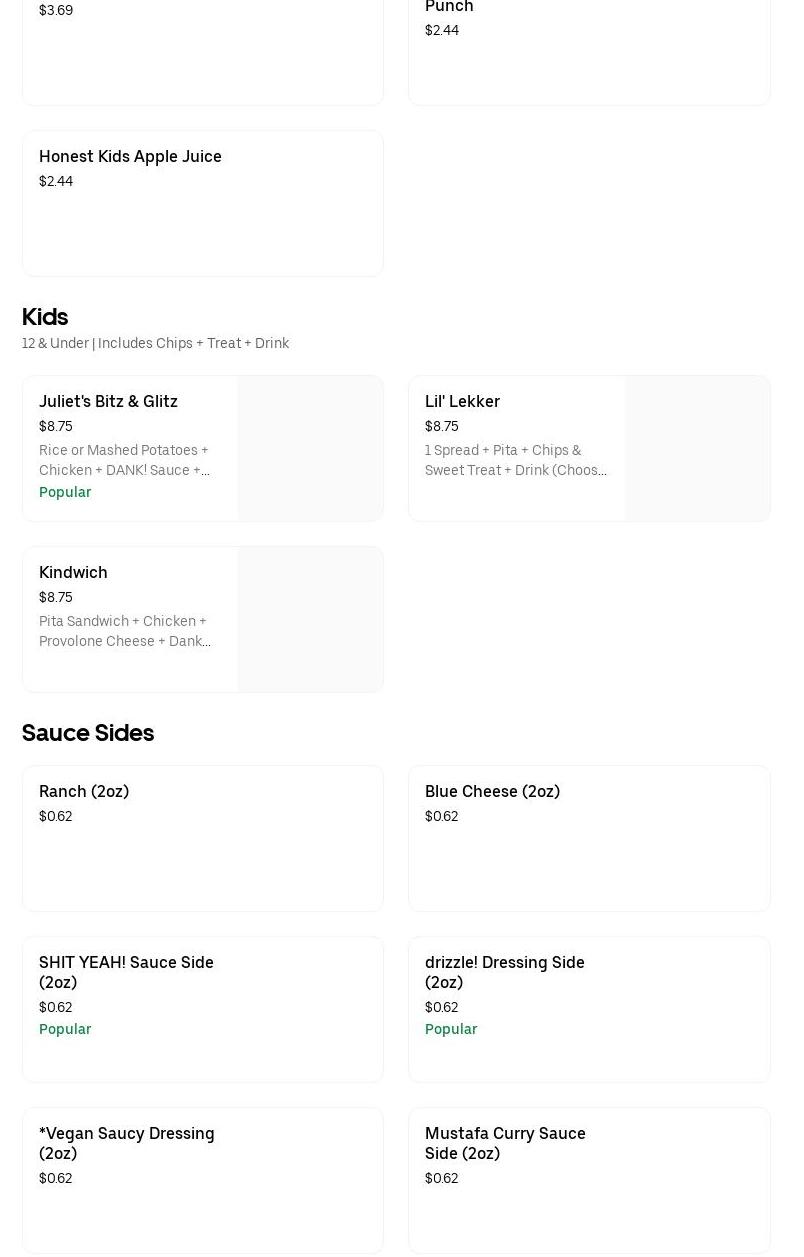Click Popular label under Juliet's Bitz & Glitz
This screenshot has width=804, height=1257.
pos(65,493)
